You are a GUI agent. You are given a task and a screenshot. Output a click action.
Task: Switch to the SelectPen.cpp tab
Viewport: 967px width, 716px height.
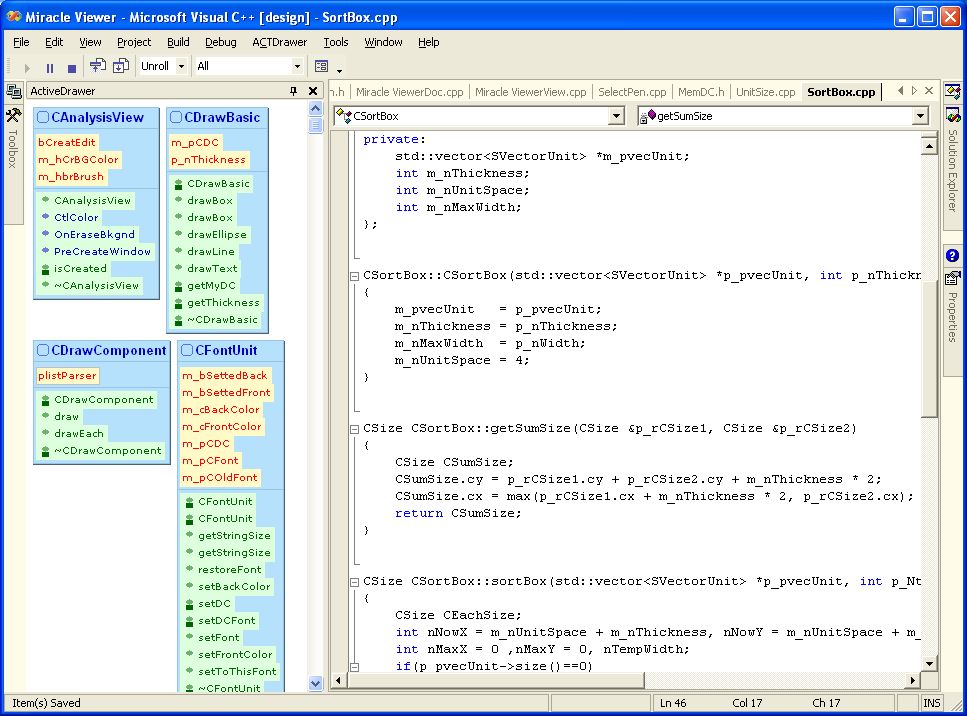tap(631, 92)
